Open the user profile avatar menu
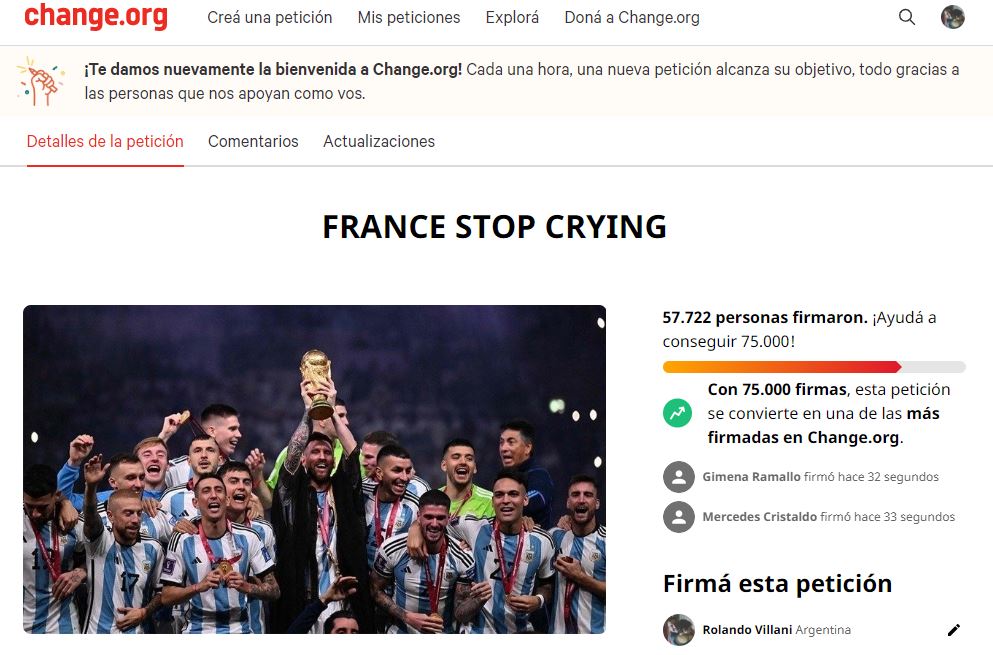The width and height of the screenshot is (993, 655). (x=952, y=17)
